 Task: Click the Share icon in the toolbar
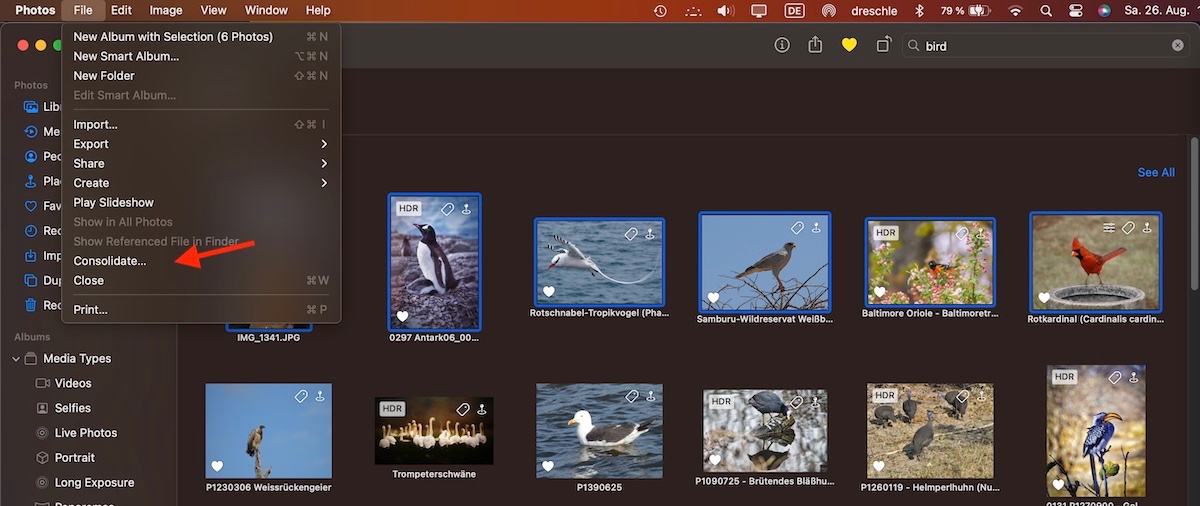815,46
